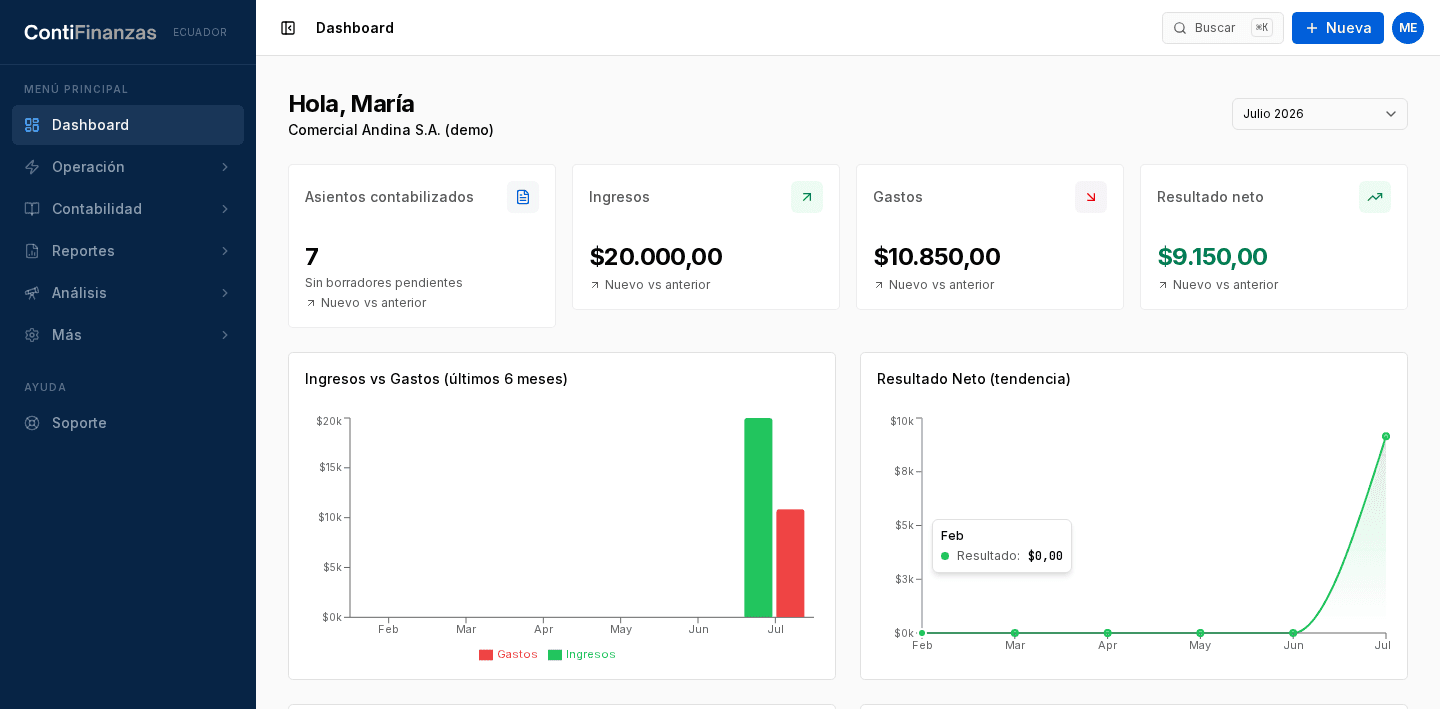
Task: Expand the Reportes submenu chevron
Action: 225,251
